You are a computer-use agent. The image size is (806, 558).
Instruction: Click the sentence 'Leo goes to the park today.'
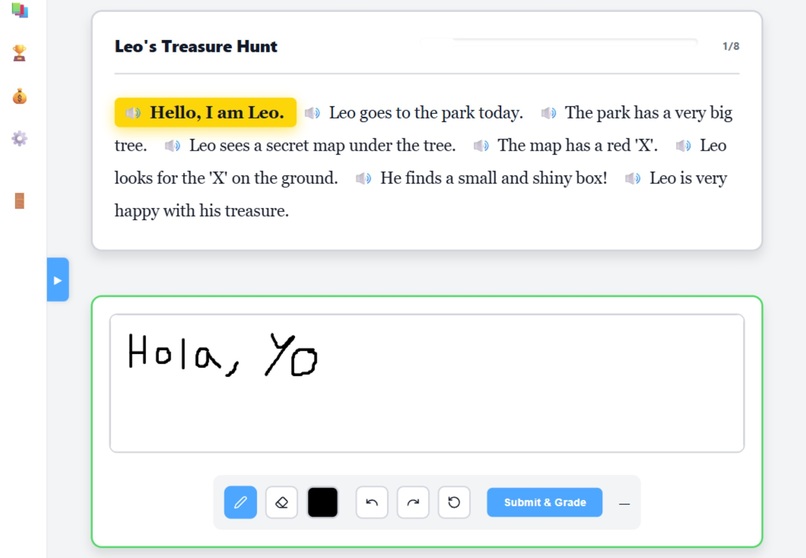pyautogui.click(x=426, y=113)
